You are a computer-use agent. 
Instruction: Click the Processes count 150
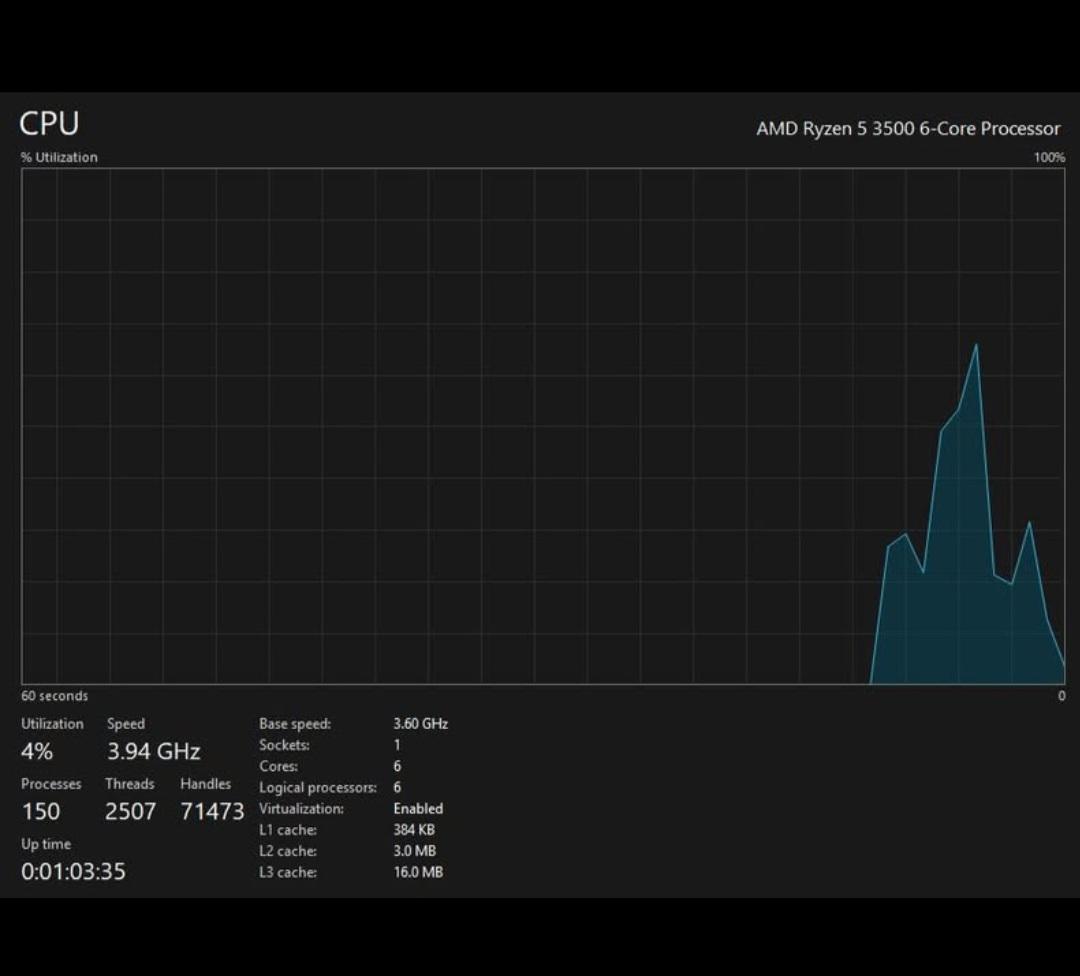coord(41,811)
